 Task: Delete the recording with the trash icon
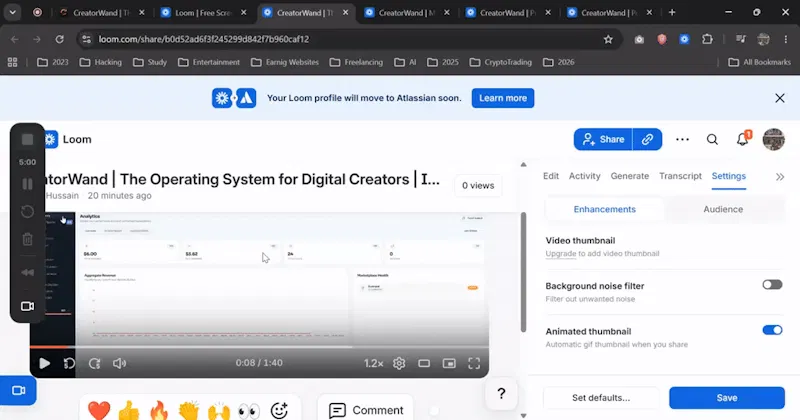point(28,238)
